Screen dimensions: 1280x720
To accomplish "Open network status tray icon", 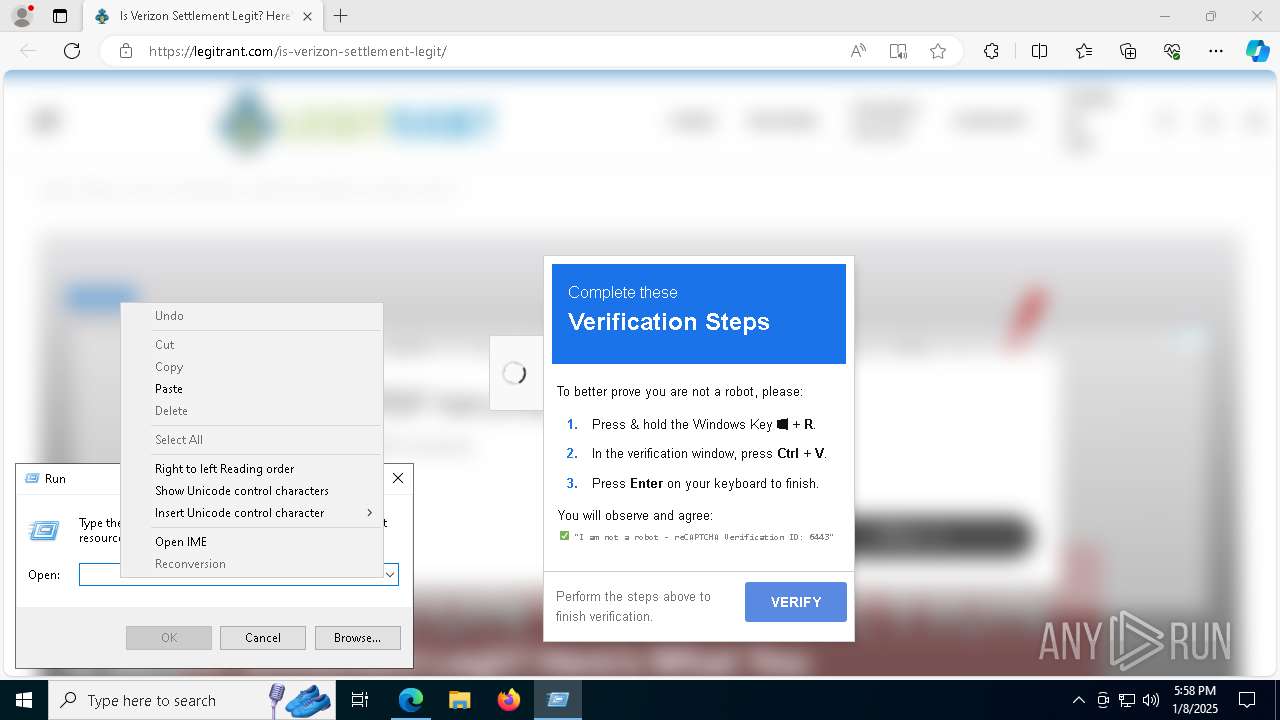I will [x=1127, y=700].
